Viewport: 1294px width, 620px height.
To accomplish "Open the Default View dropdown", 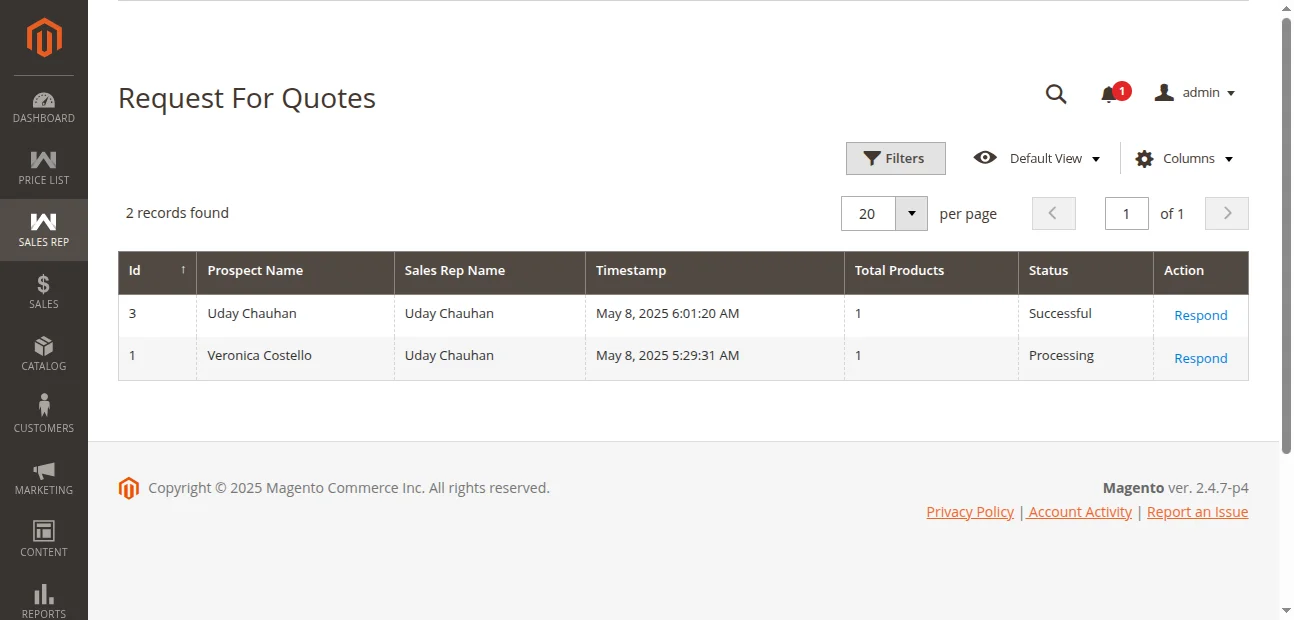I will [1037, 158].
